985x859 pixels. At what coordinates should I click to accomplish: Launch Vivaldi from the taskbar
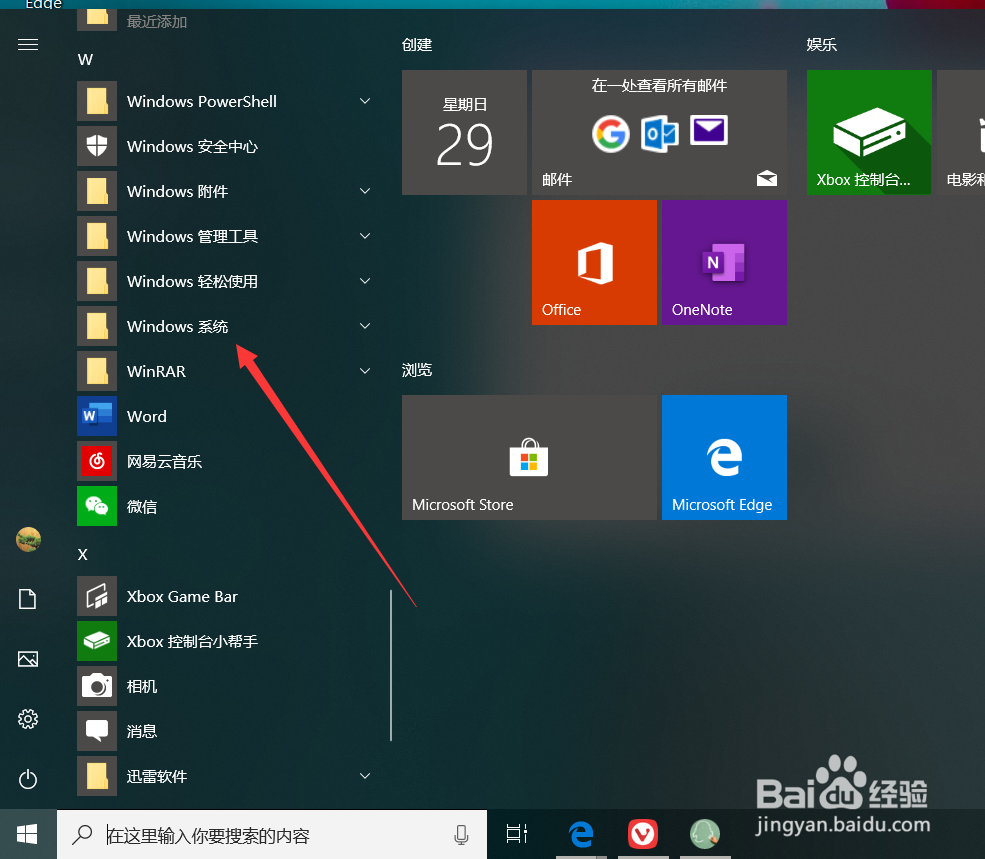[643, 834]
